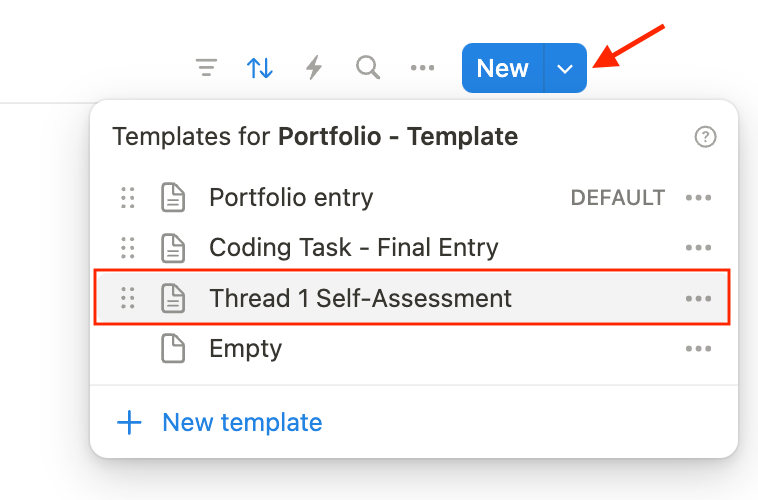This screenshot has width=758, height=500.
Task: Click the sort arrows icon
Action: tap(260, 68)
